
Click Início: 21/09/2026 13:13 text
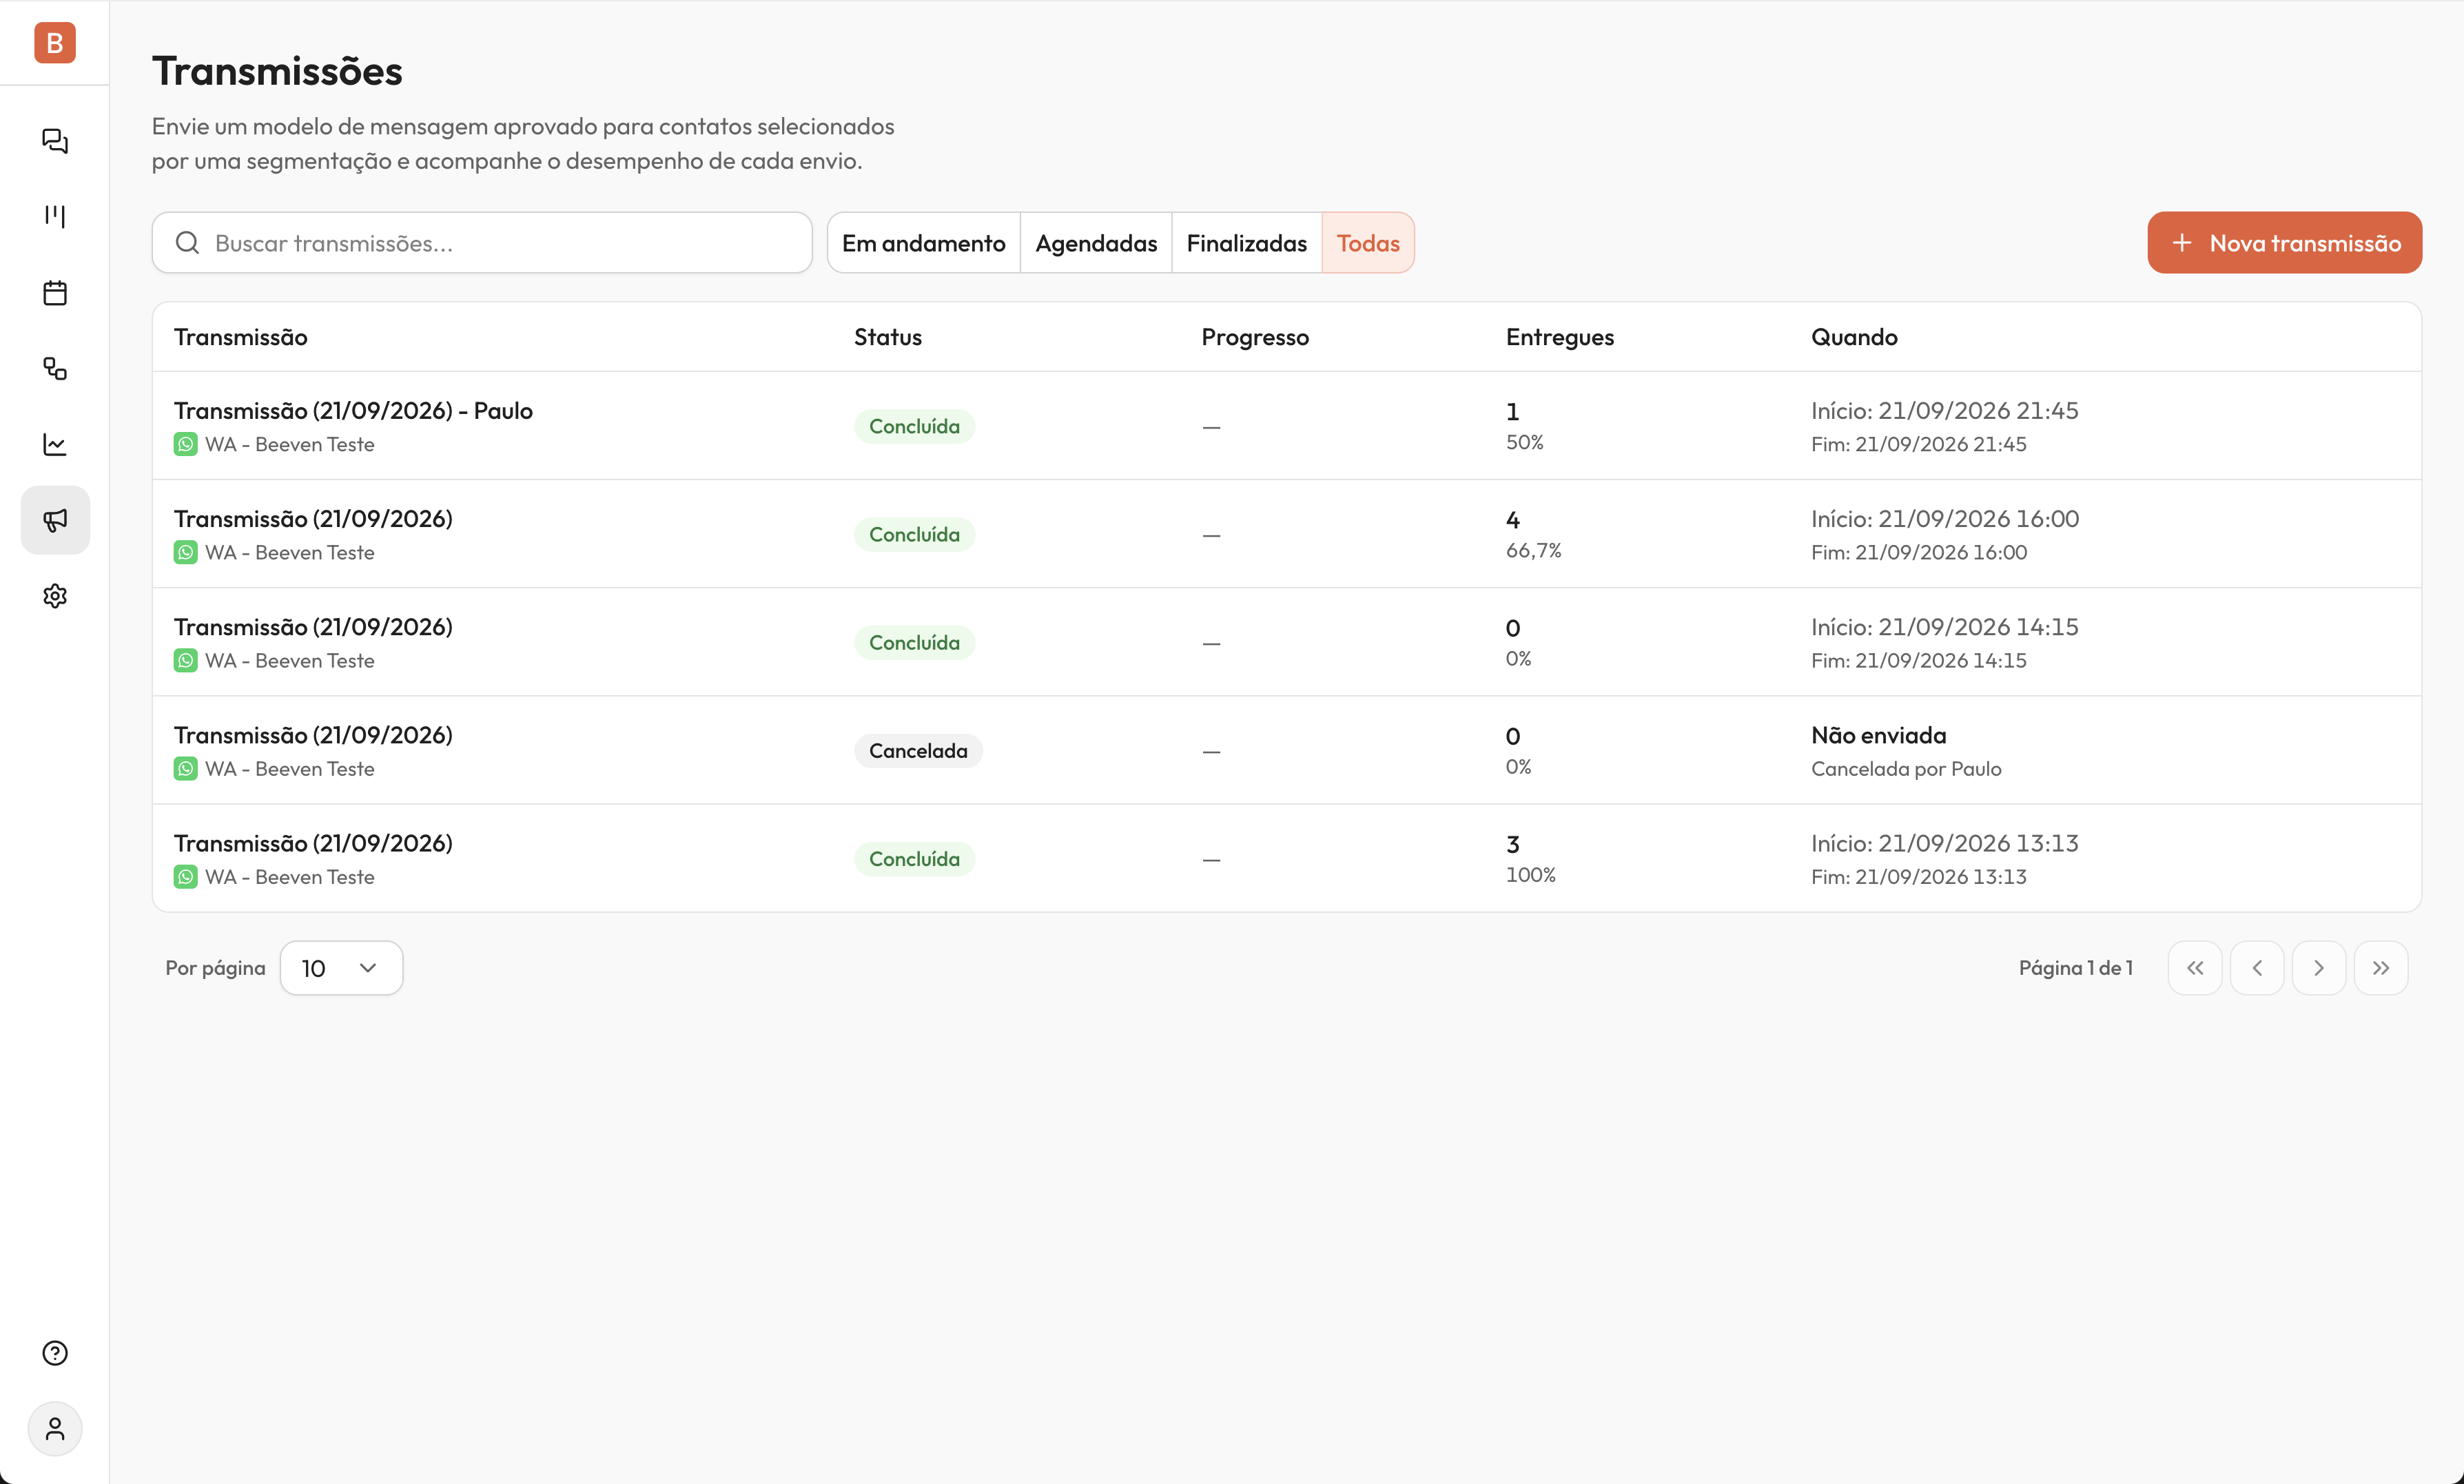(1945, 843)
